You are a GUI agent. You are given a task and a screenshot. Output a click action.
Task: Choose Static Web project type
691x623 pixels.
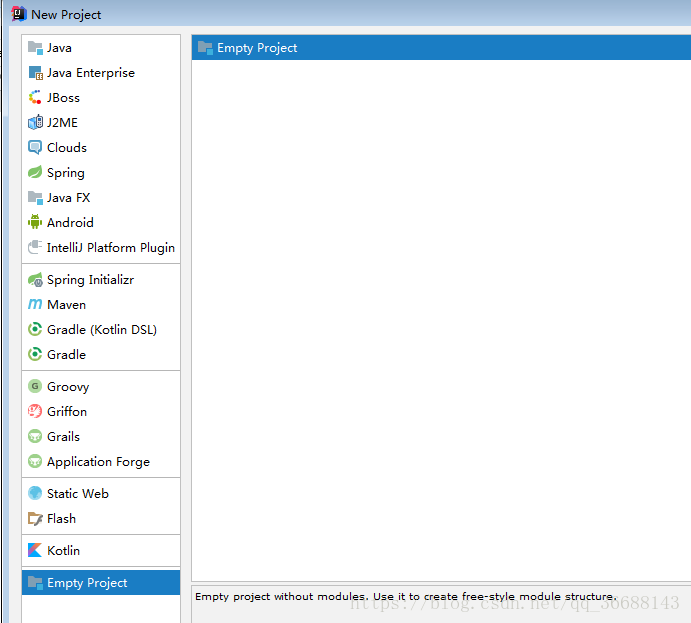tap(101, 493)
